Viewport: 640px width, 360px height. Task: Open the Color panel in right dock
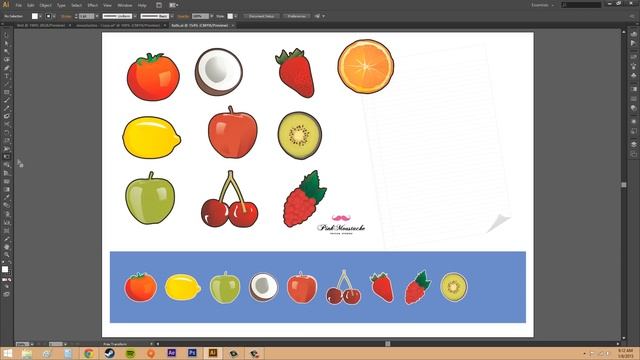[633, 34]
